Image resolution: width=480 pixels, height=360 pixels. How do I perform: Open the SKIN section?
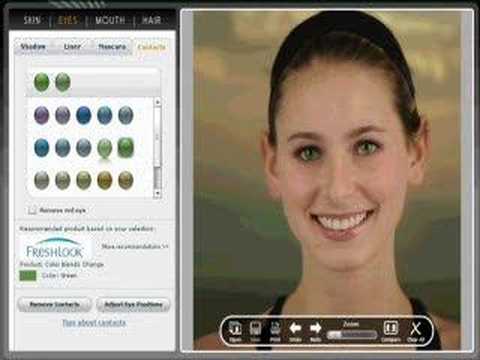point(32,20)
